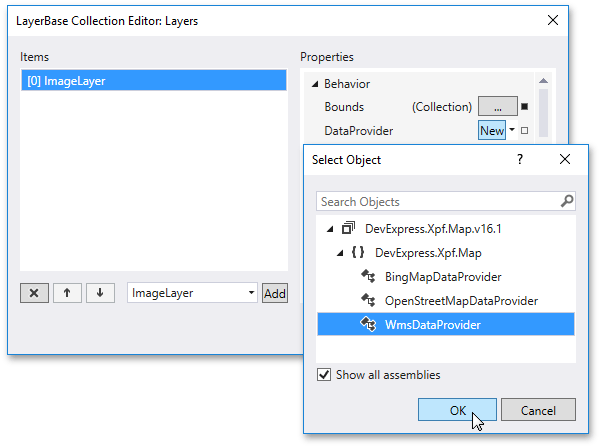The width and height of the screenshot is (601, 448).
Task: Open help in Select Object dialog
Action: click(x=519, y=159)
